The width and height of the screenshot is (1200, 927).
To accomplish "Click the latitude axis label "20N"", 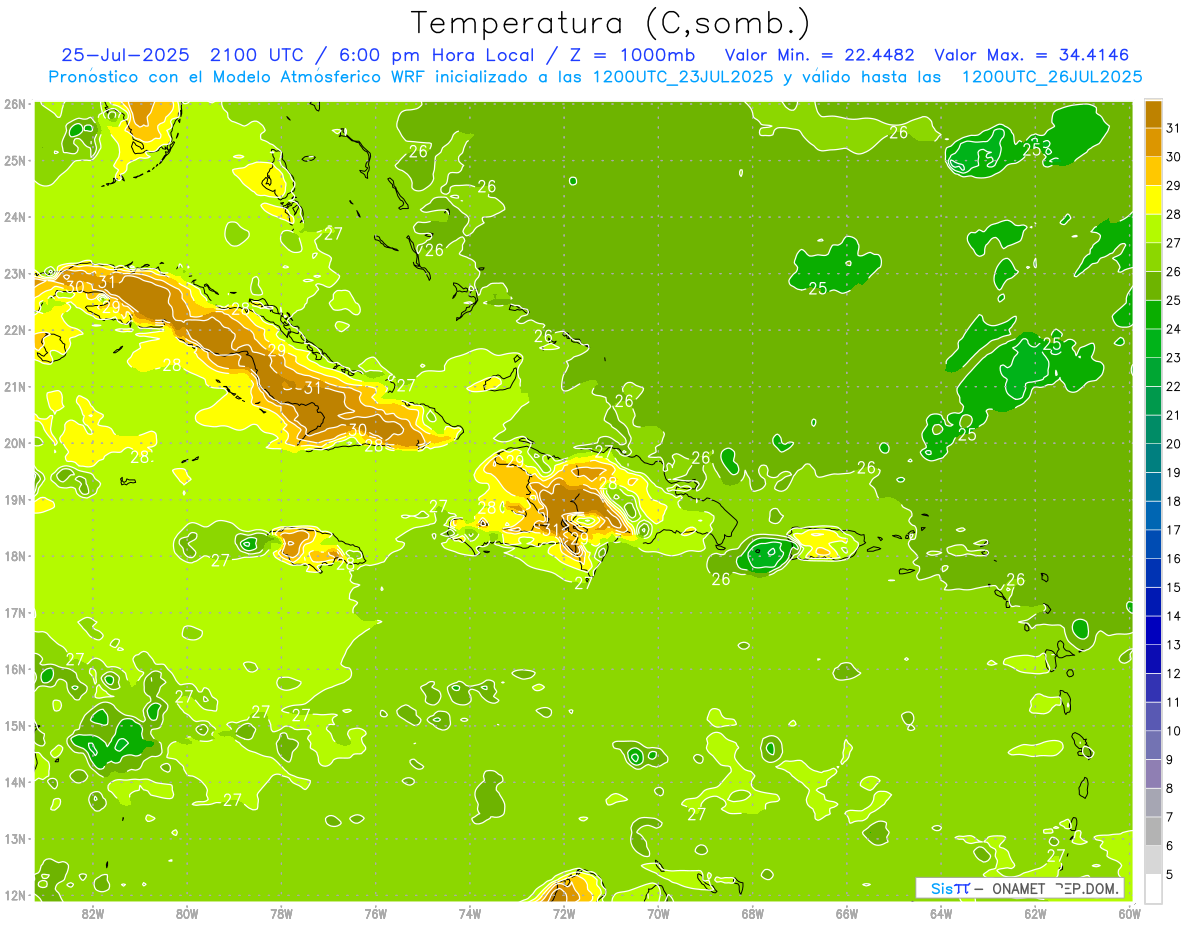I will [14, 443].
